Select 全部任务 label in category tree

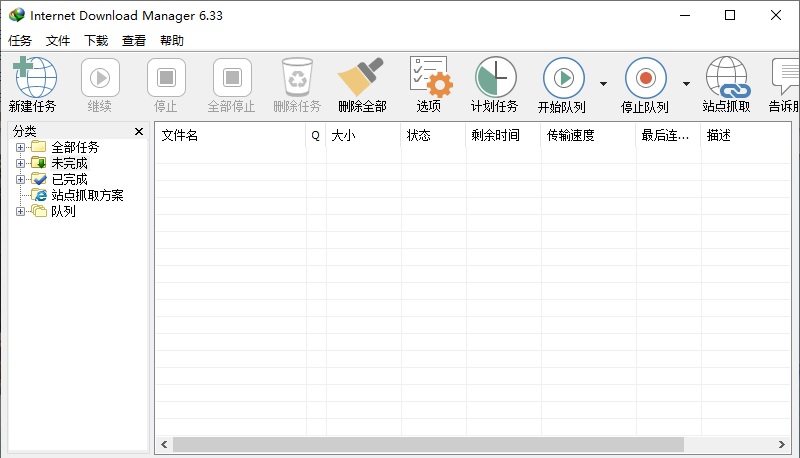[75, 147]
